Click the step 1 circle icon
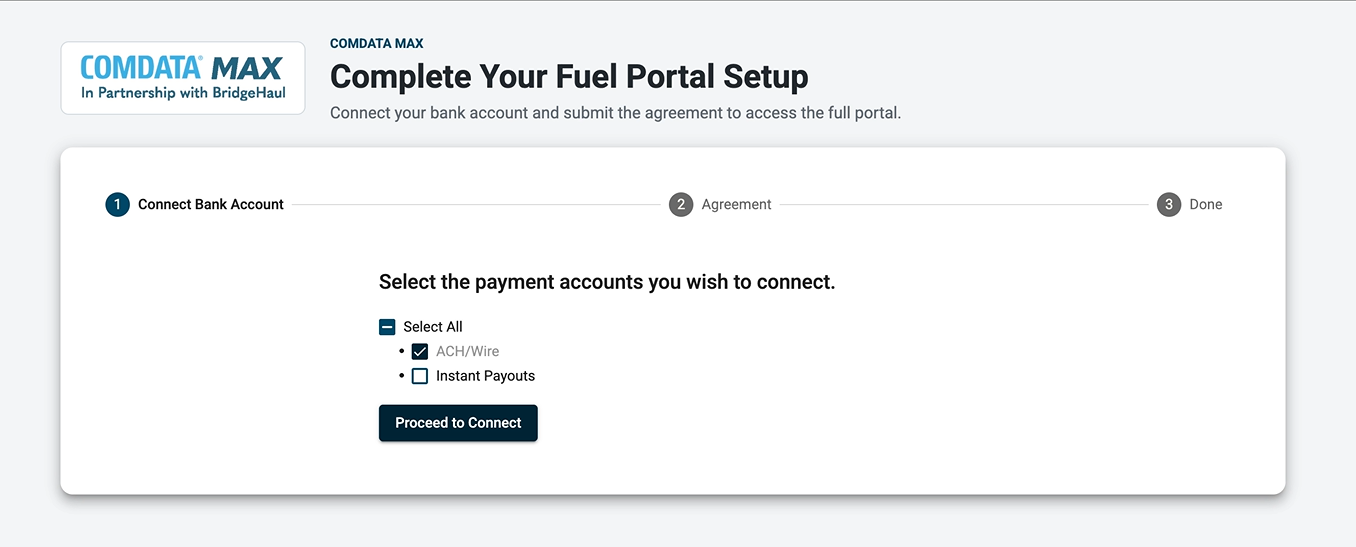1356x547 pixels. coord(118,204)
